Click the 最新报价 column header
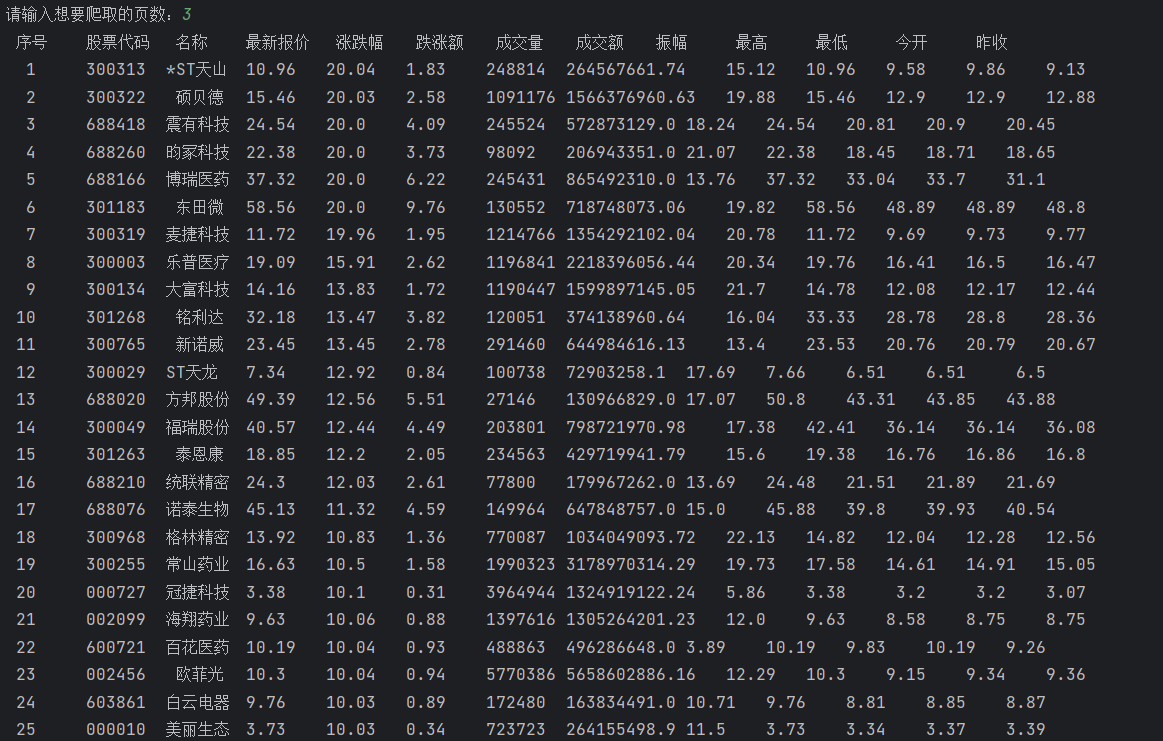 pos(277,42)
